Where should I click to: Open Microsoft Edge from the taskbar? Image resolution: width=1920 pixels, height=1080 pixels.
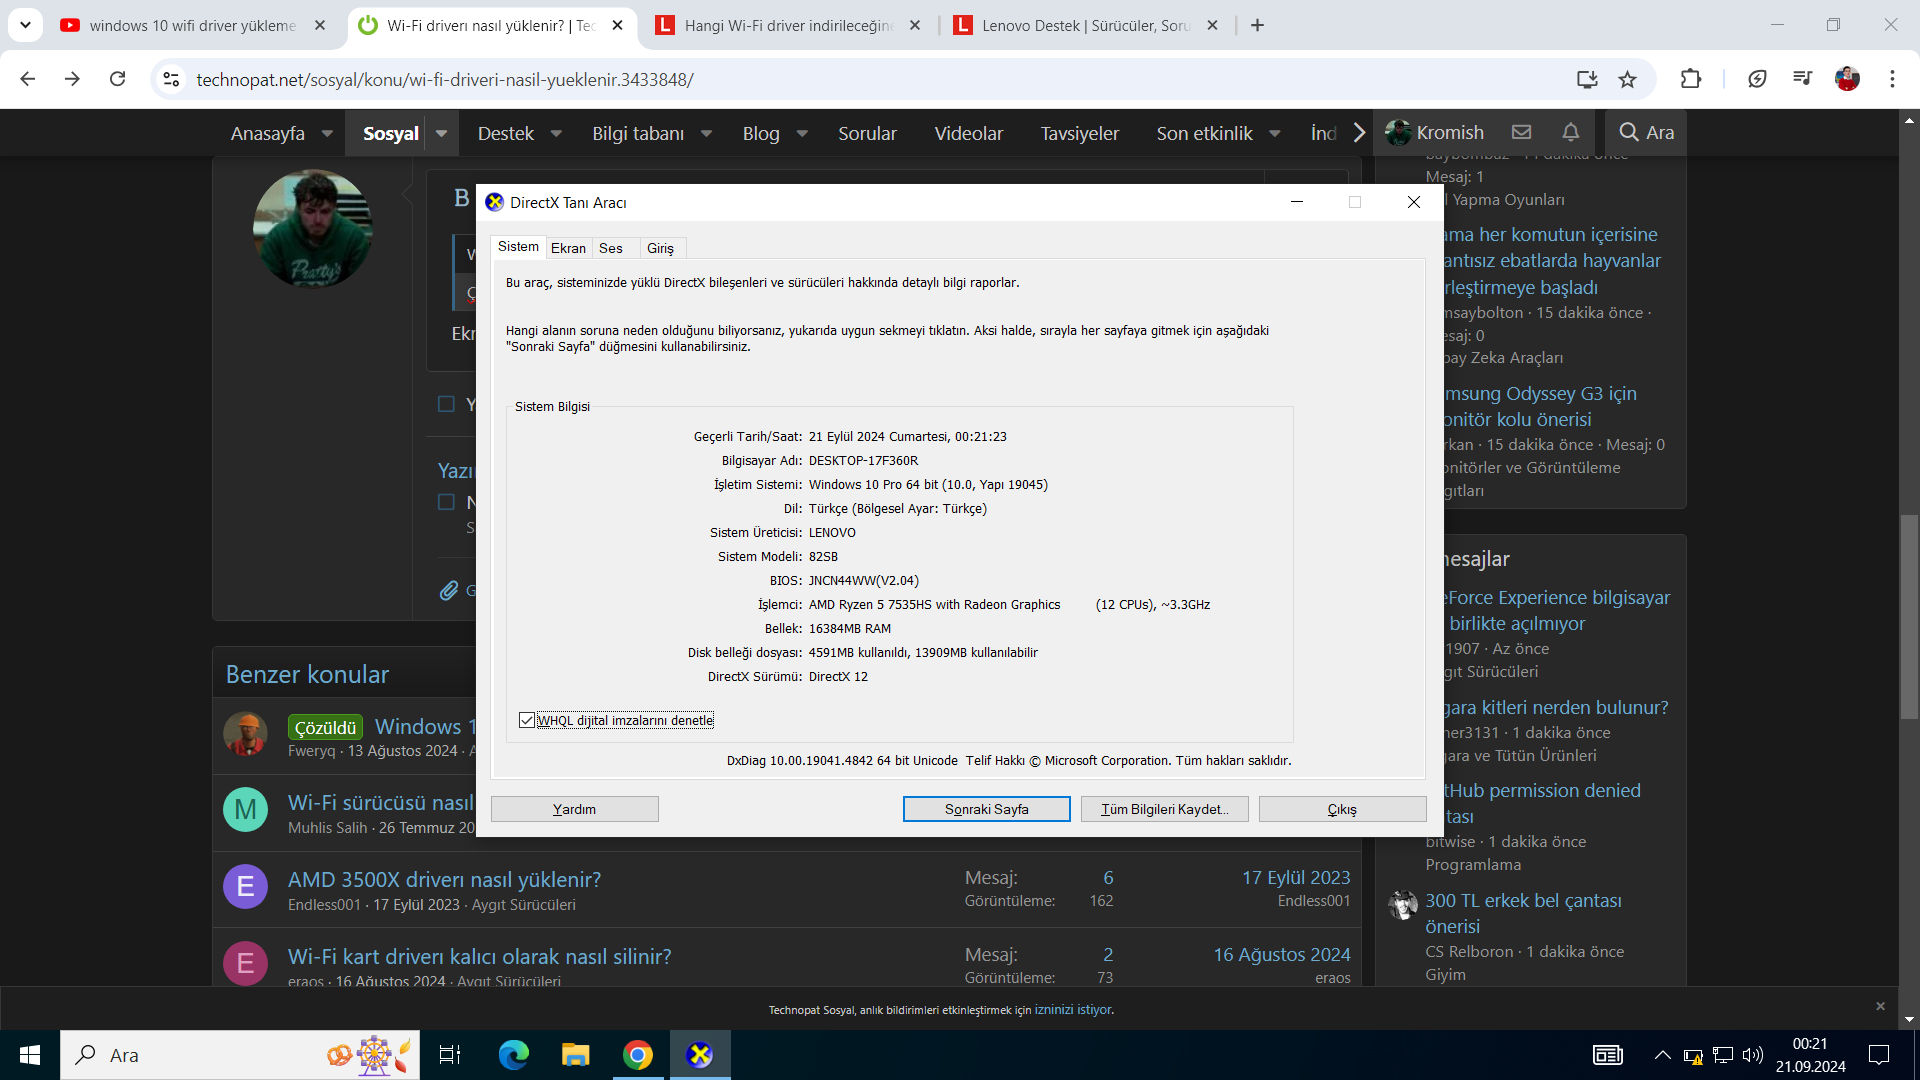coord(513,1055)
